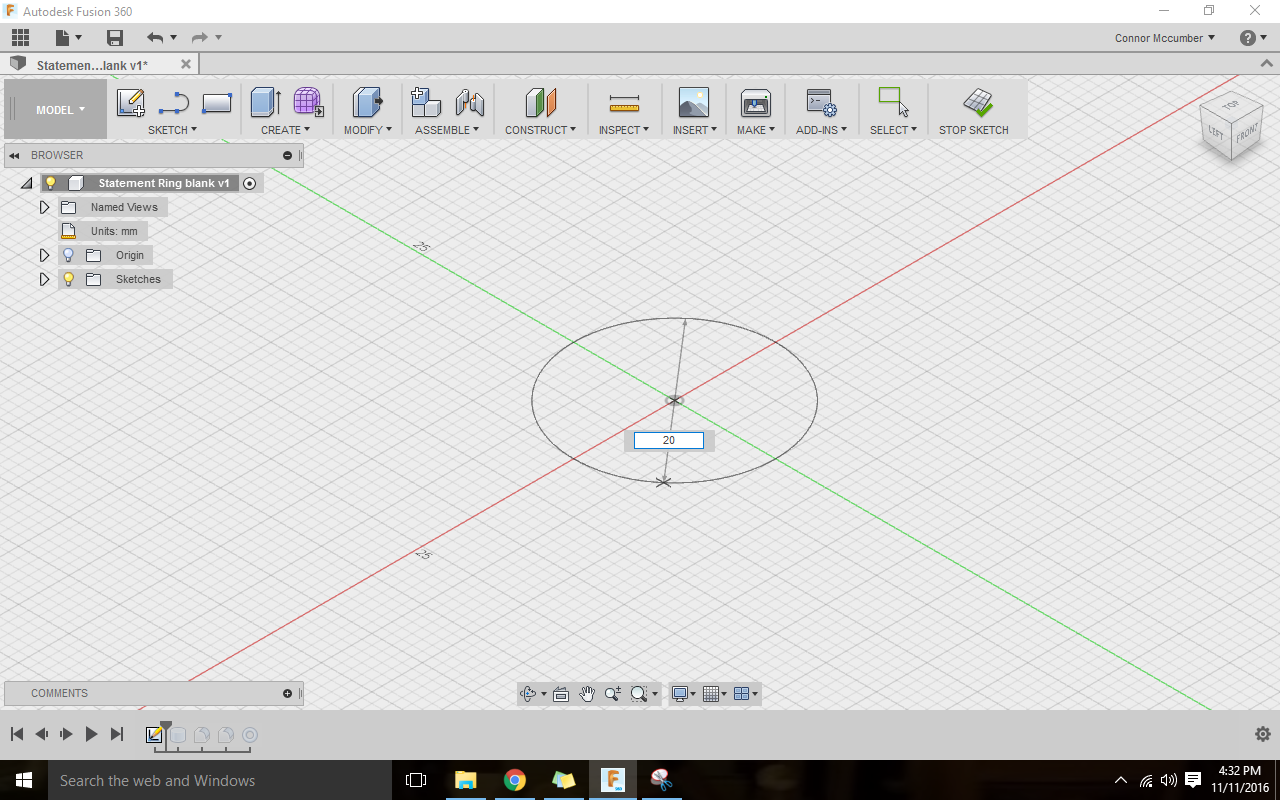Select the Spline sketch tool

(174, 102)
